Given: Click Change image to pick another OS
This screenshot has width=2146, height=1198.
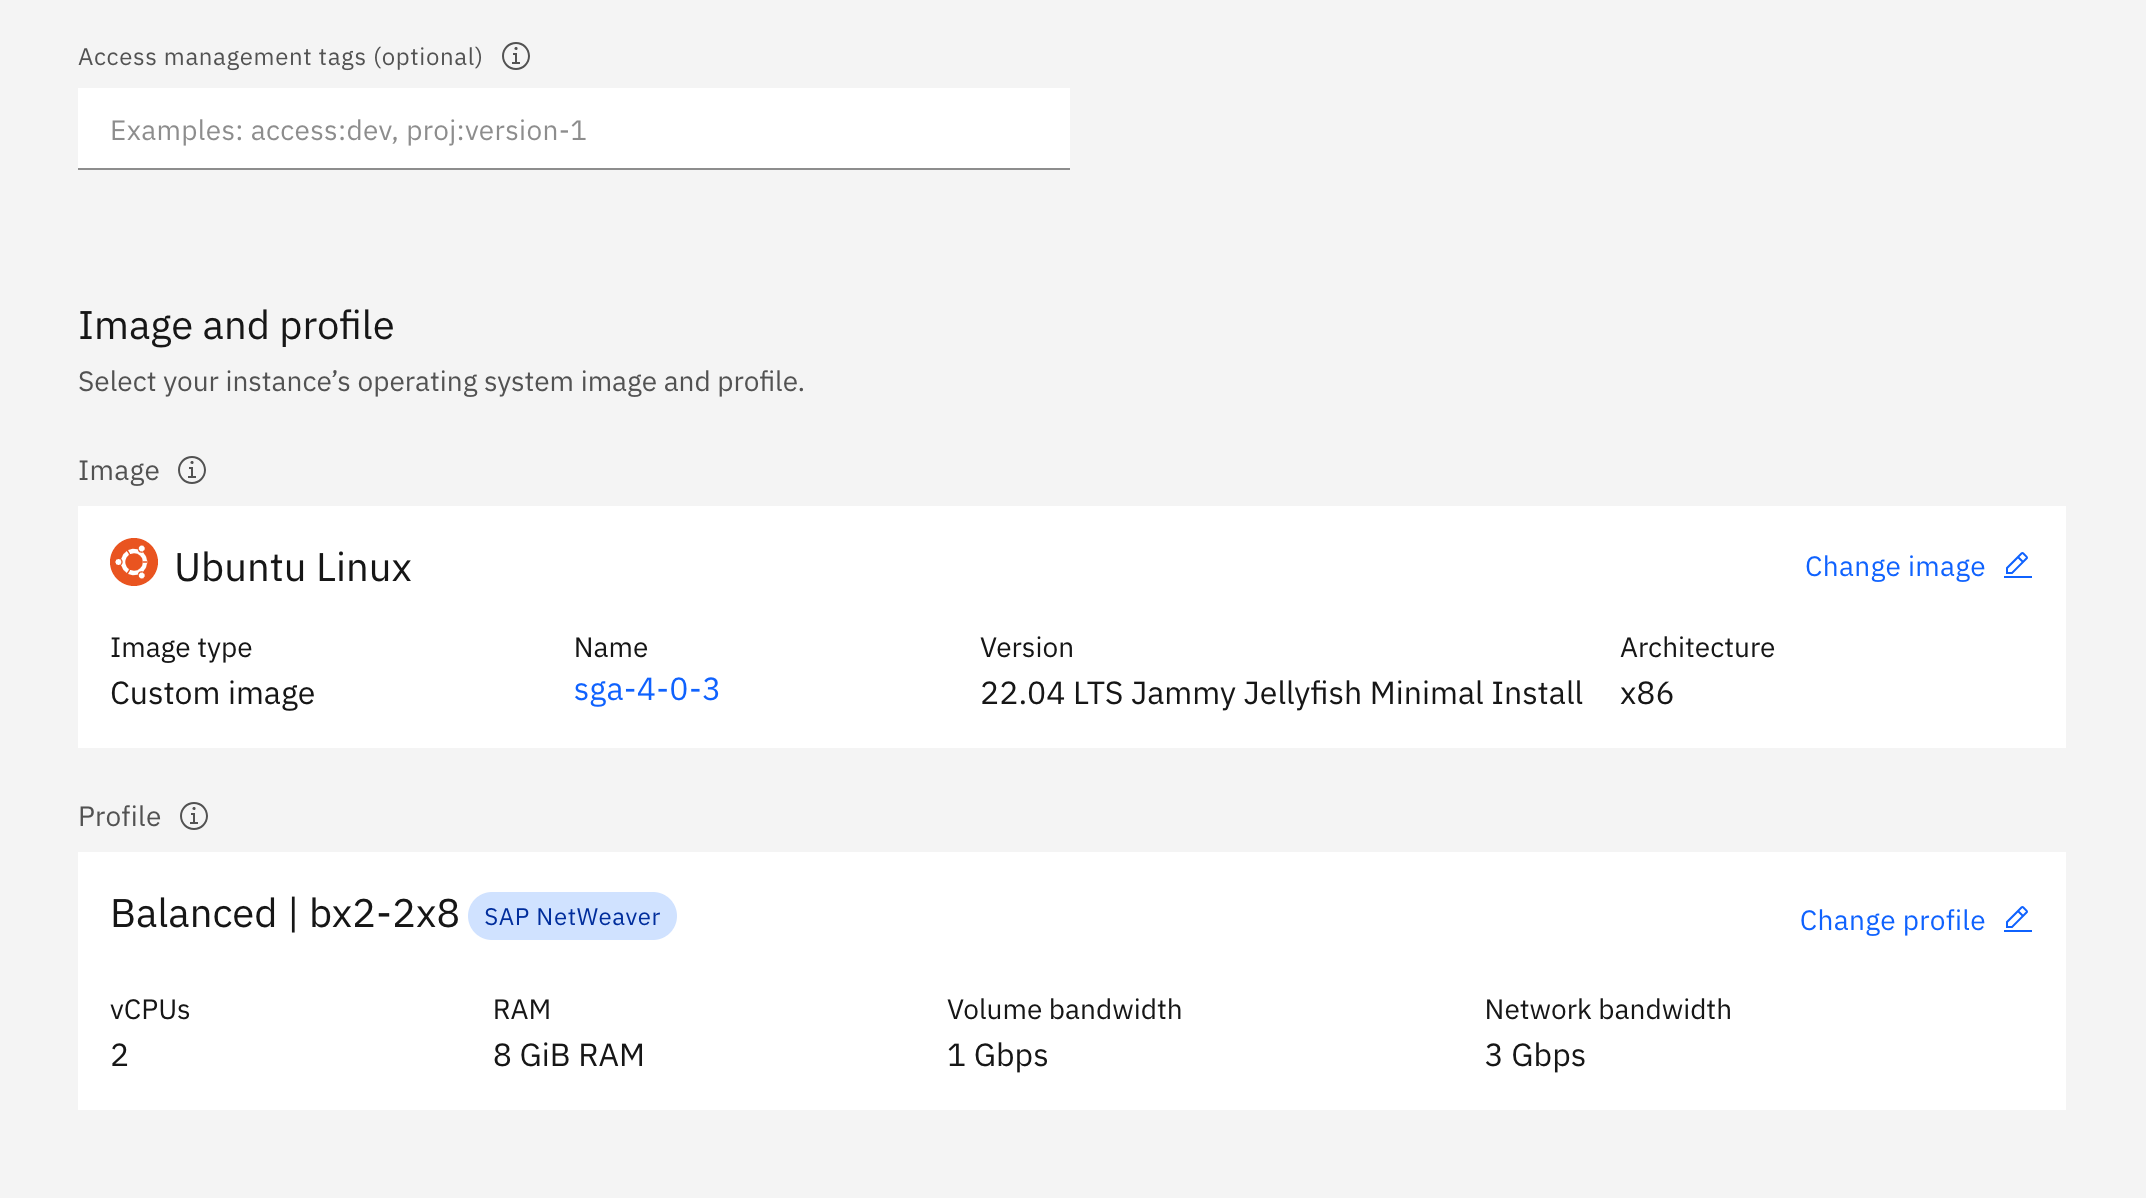Looking at the screenshot, I should pyautogui.click(x=1893, y=565).
